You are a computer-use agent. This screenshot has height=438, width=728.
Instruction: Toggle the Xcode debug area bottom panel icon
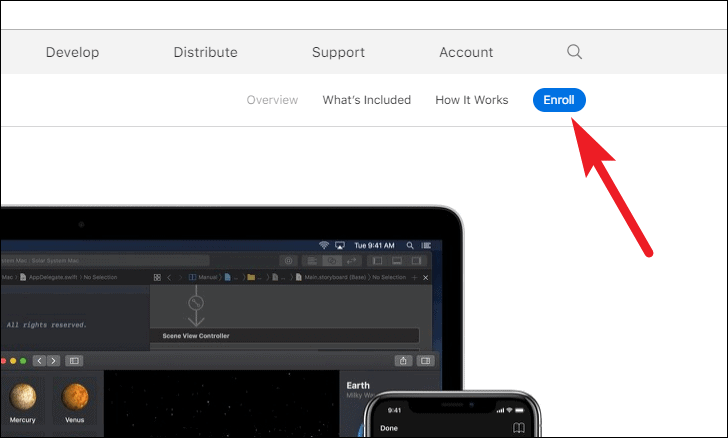(x=397, y=261)
